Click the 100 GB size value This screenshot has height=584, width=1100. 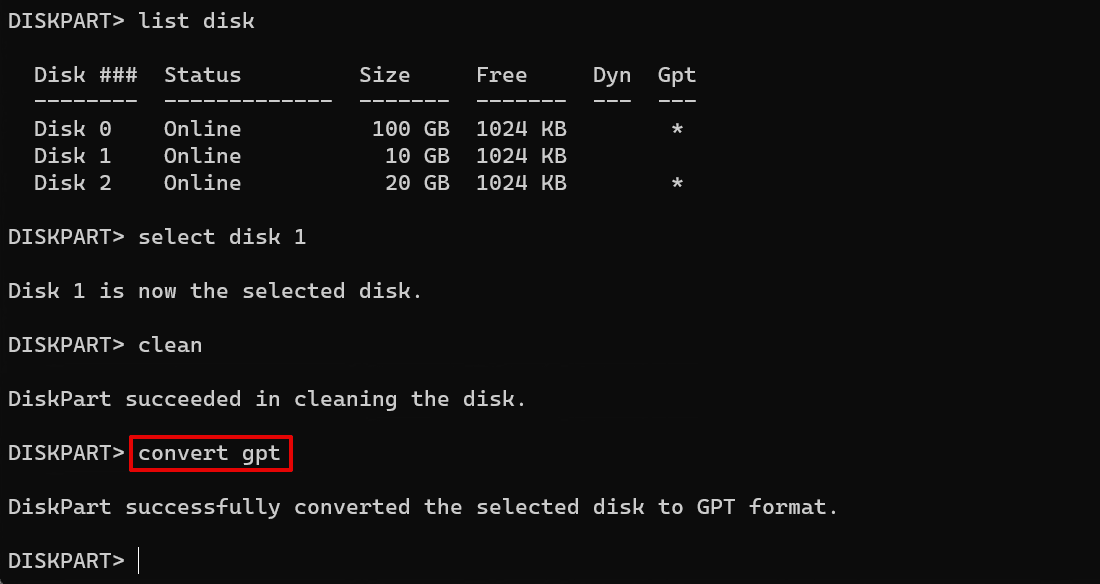[x=410, y=129]
